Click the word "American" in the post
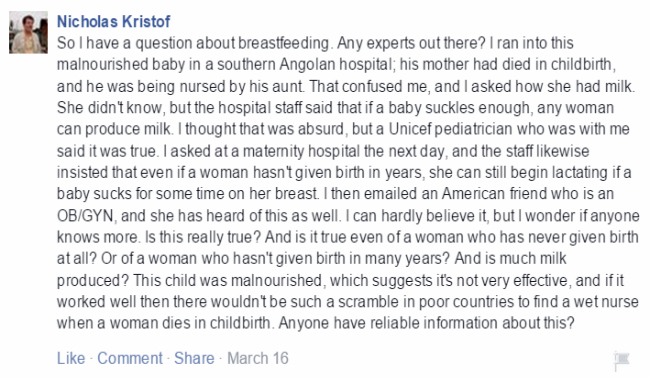The image size is (650, 378). (x=472, y=194)
